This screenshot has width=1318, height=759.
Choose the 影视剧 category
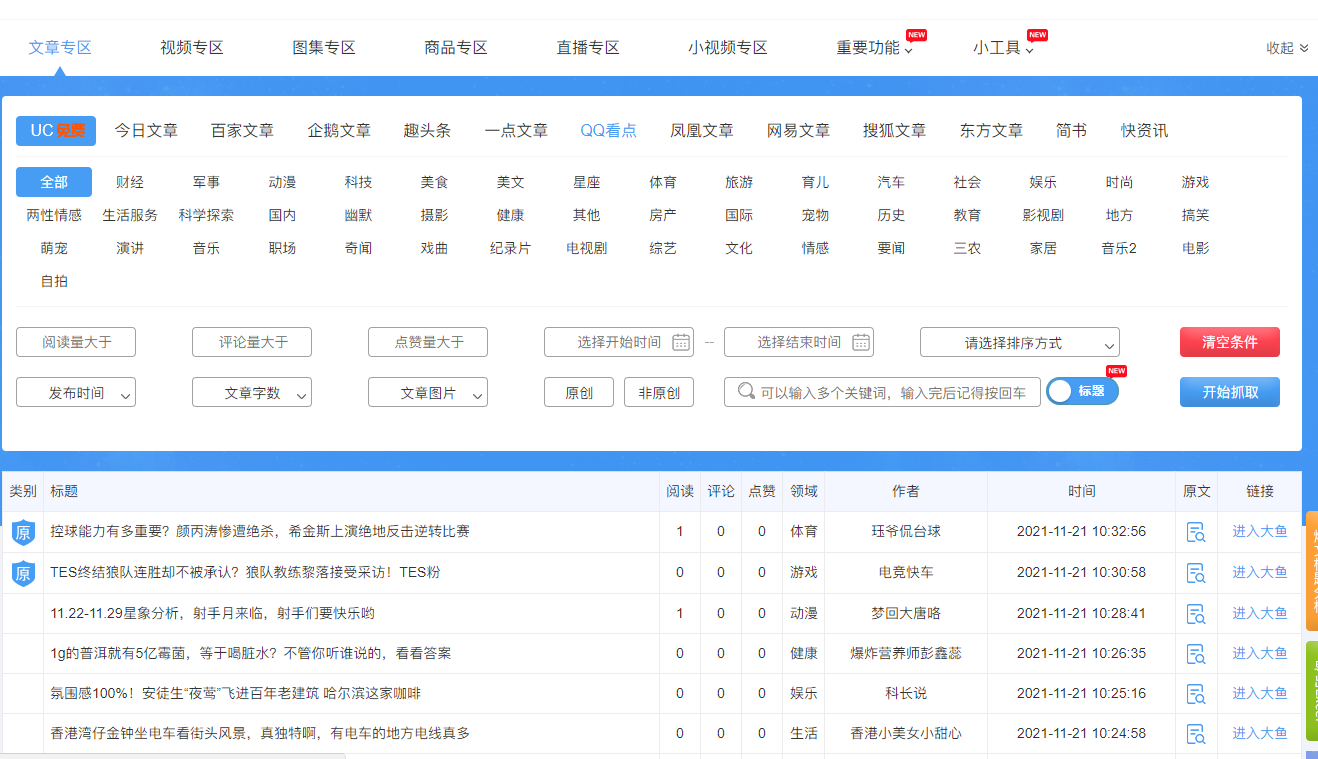[x=1043, y=215]
